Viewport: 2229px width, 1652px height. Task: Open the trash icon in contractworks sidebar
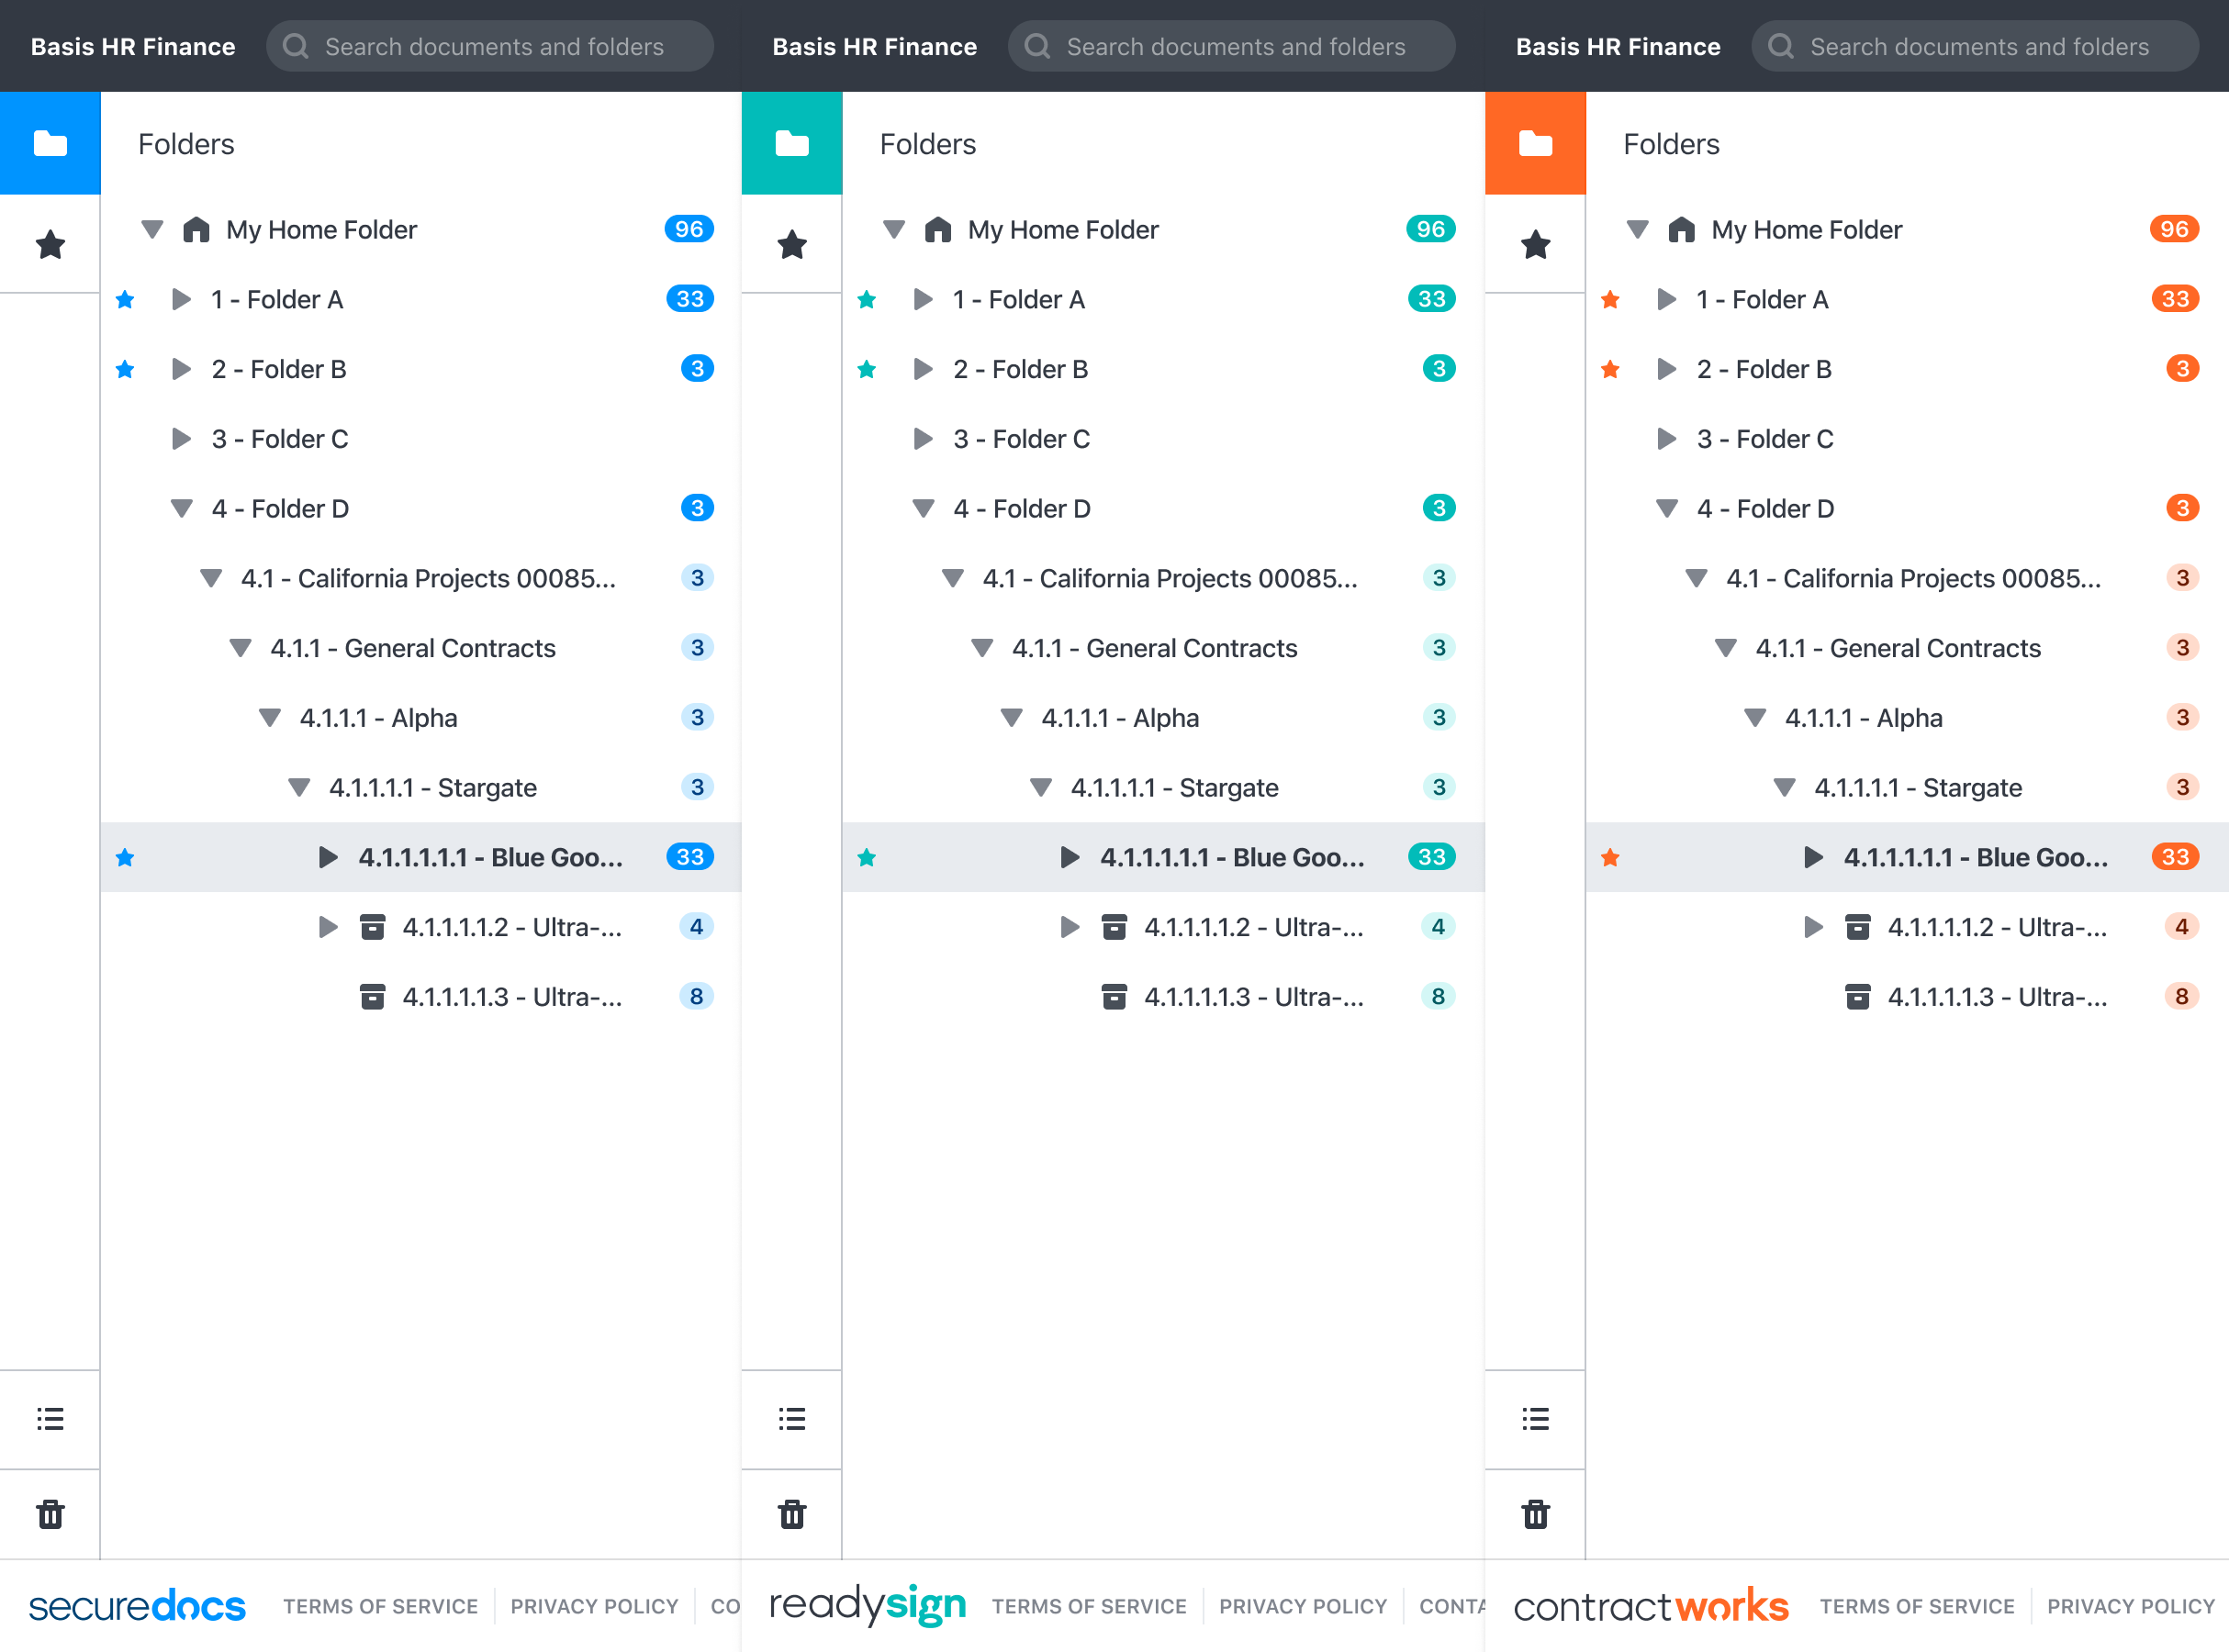pyautogui.click(x=1535, y=1513)
